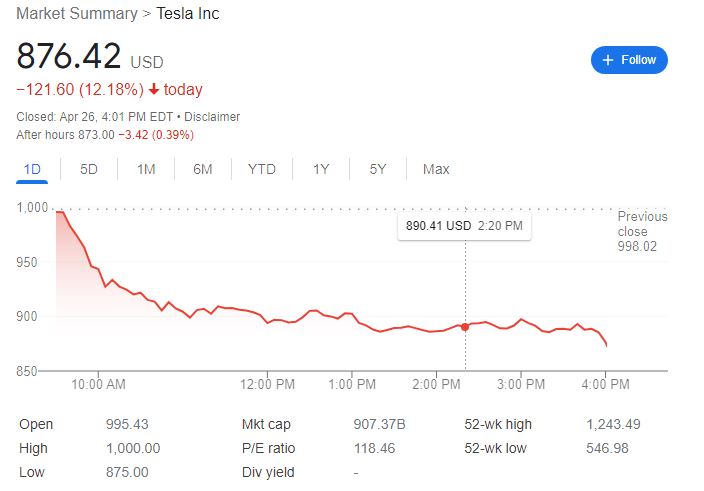Switch to 1Y chart view

pyautogui.click(x=320, y=169)
